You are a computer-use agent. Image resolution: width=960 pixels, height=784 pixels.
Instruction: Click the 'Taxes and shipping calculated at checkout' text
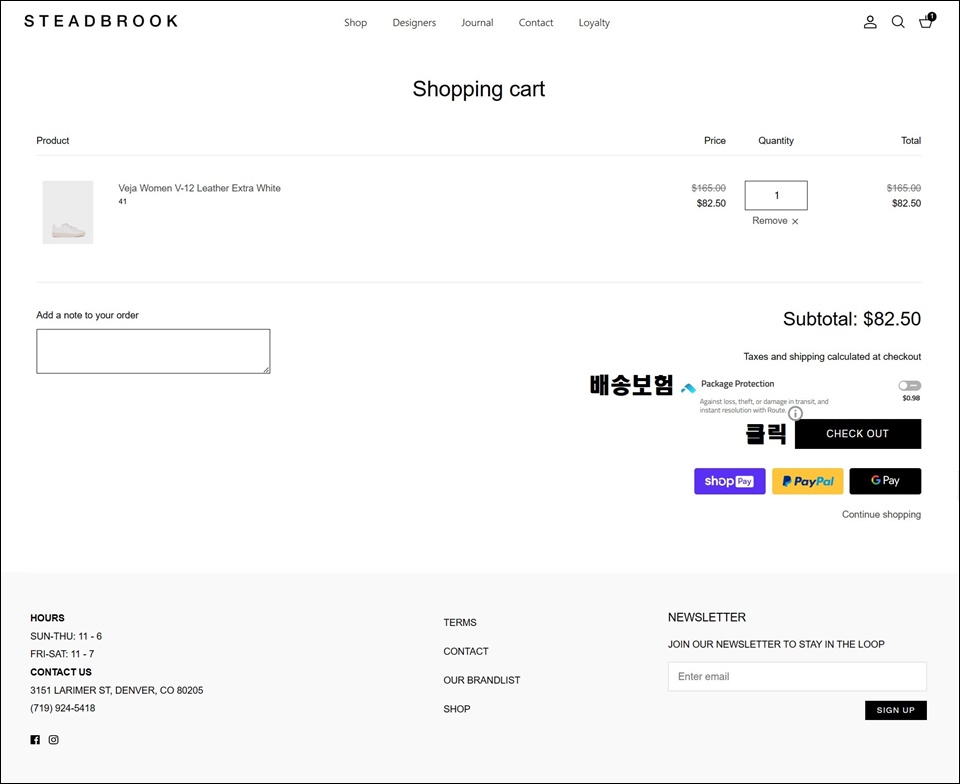(832, 357)
